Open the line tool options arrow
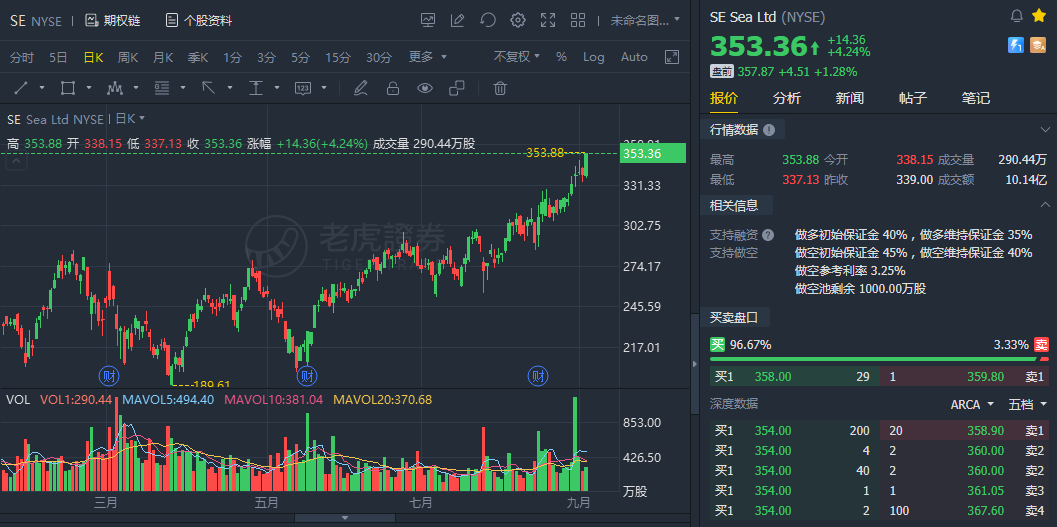1057x527 pixels. pyautogui.click(x=42, y=88)
